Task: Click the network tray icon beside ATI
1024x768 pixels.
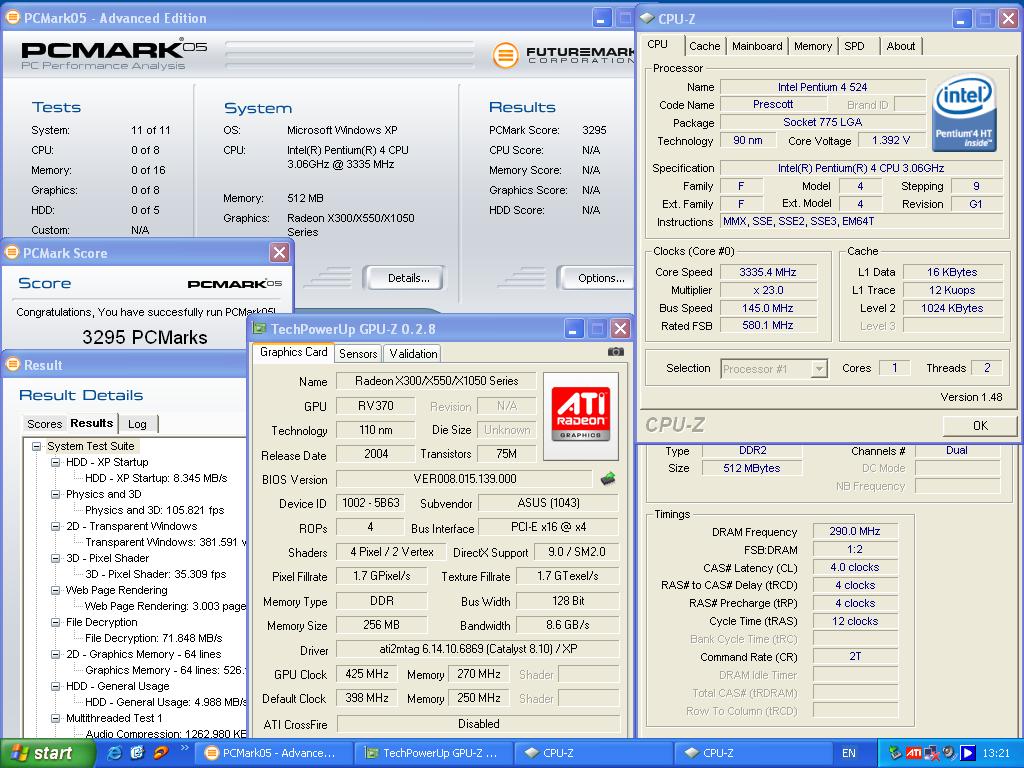Action: point(931,753)
